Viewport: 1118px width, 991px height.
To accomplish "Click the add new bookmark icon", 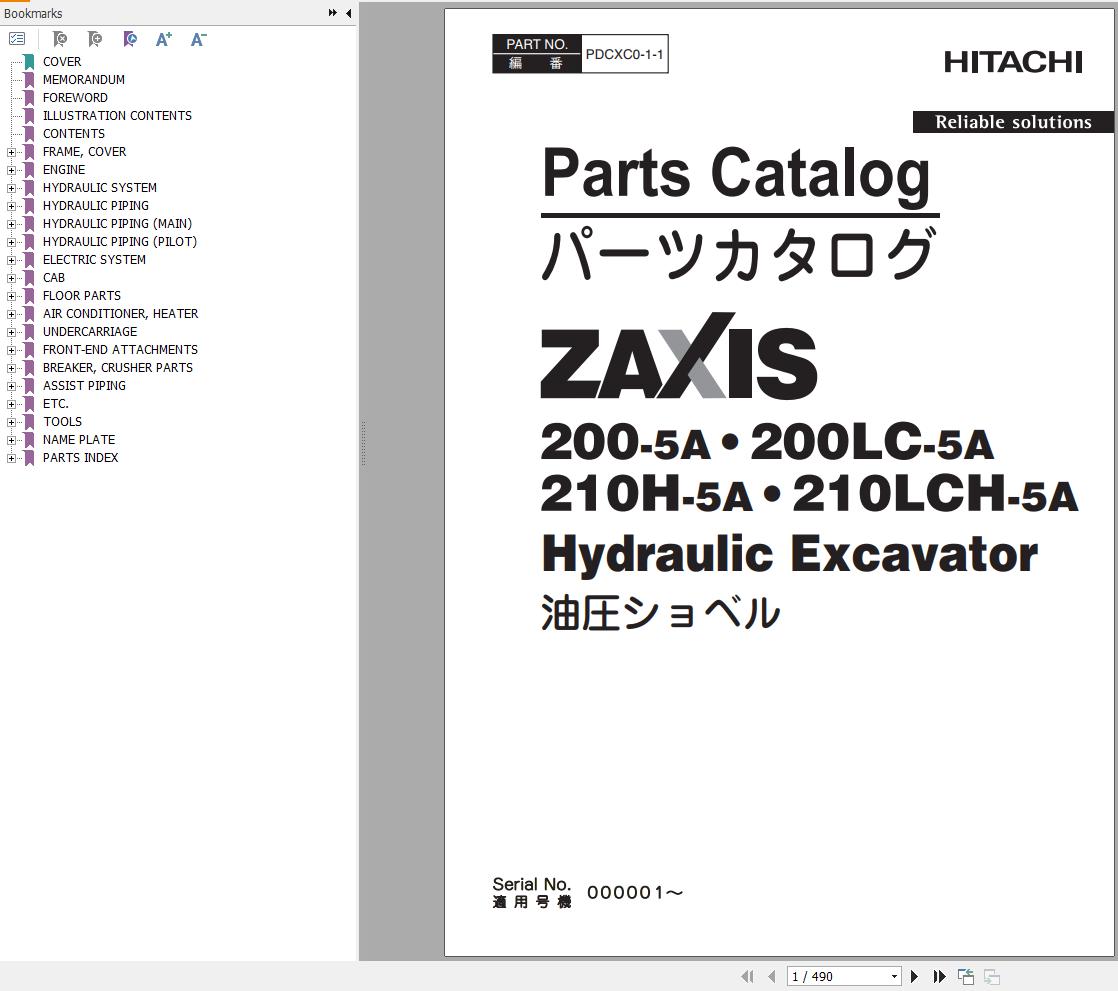I will pyautogui.click(x=95, y=39).
